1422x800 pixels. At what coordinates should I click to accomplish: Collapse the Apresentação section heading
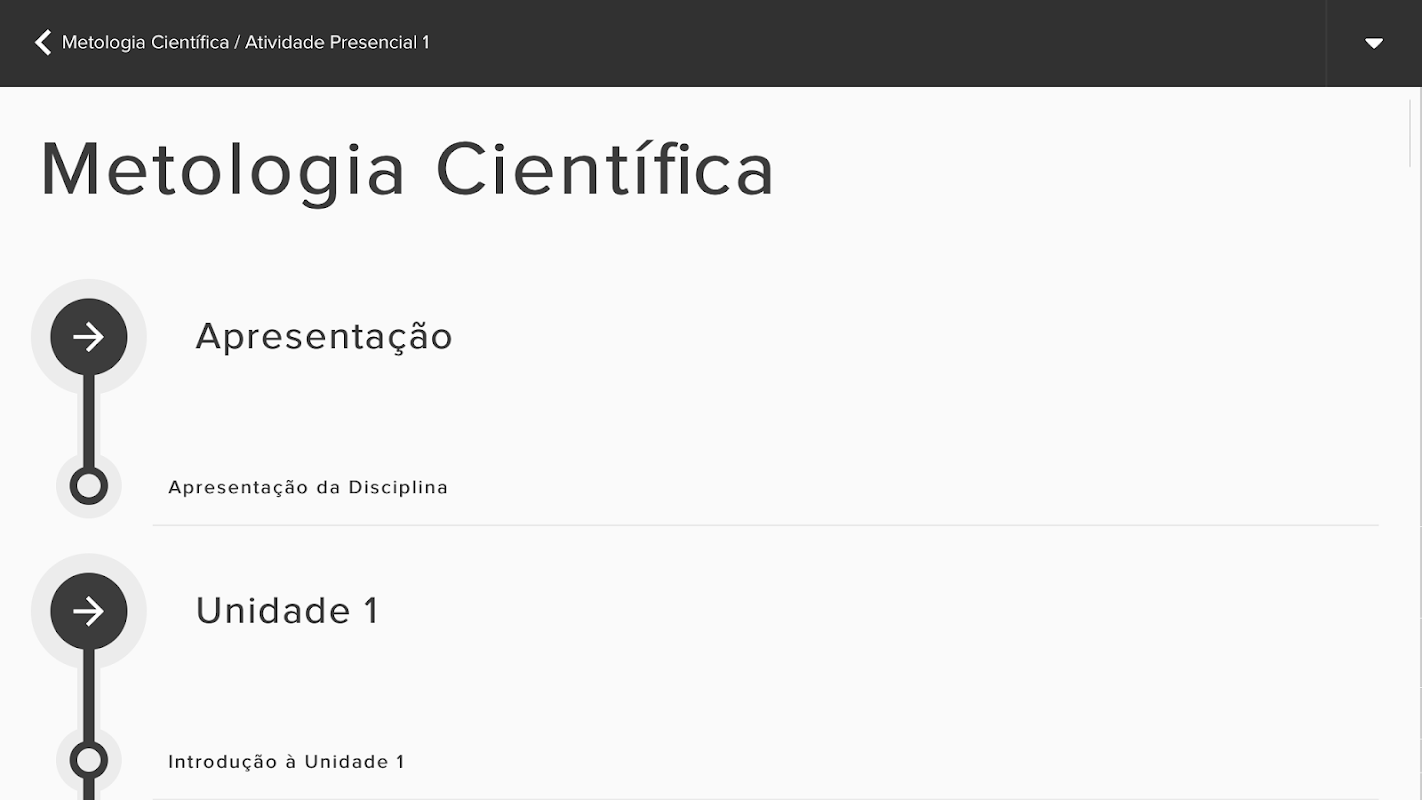324,337
